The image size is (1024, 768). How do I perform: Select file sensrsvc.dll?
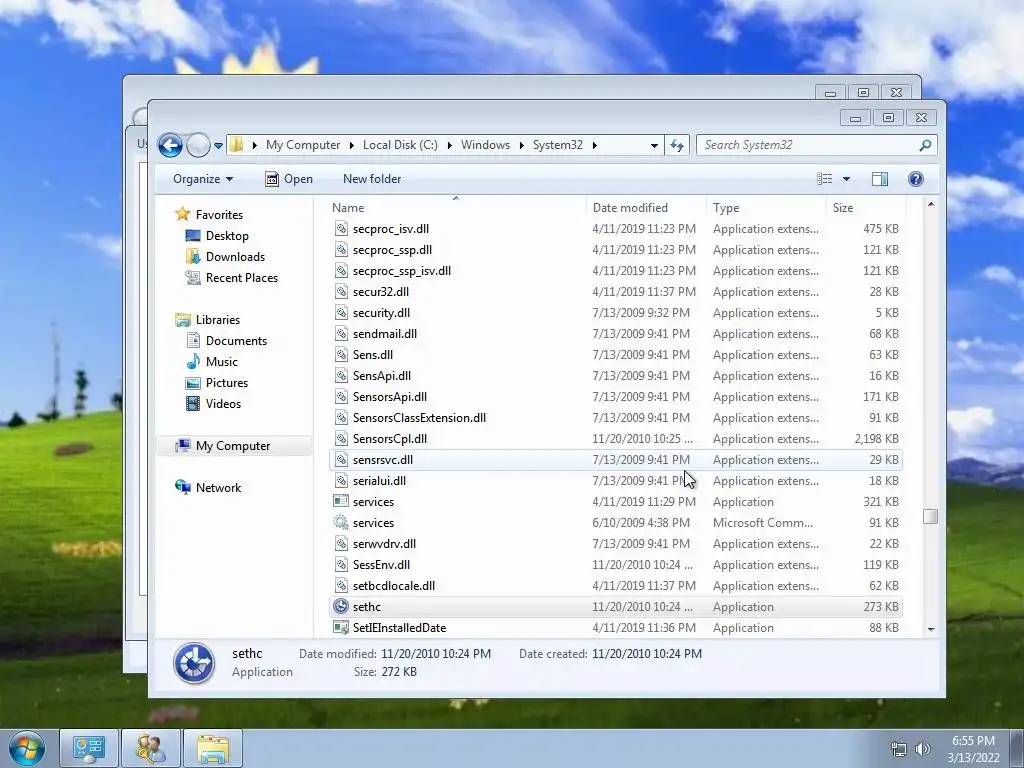click(x=383, y=460)
